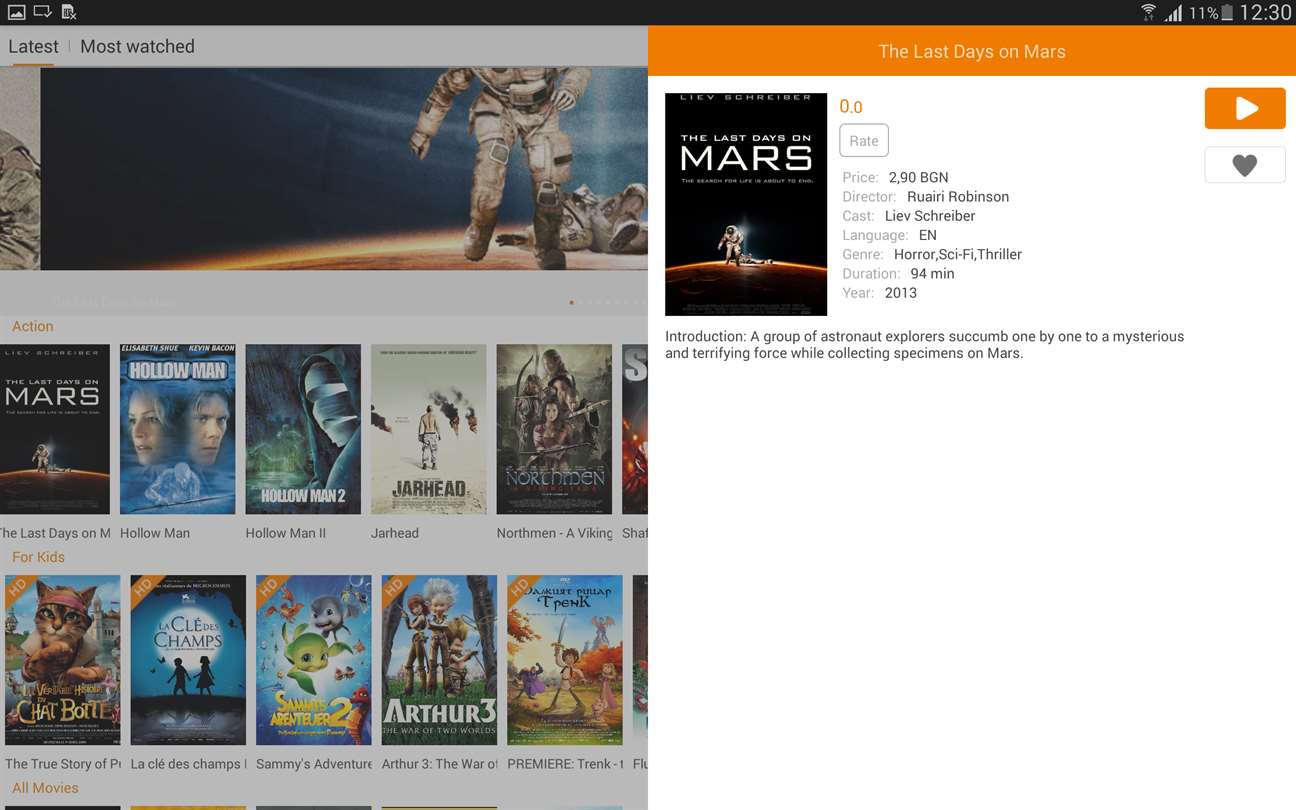Tap the Hollow Man II title label

pos(286,533)
